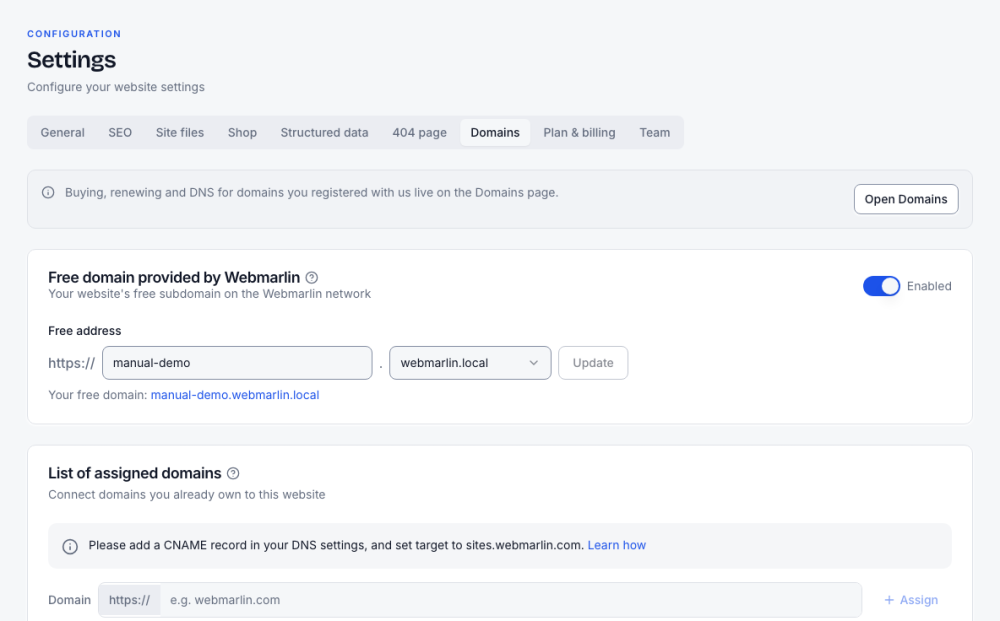The width and height of the screenshot is (1000, 621).
Task: Click the Open Domains button
Action: pos(906,199)
